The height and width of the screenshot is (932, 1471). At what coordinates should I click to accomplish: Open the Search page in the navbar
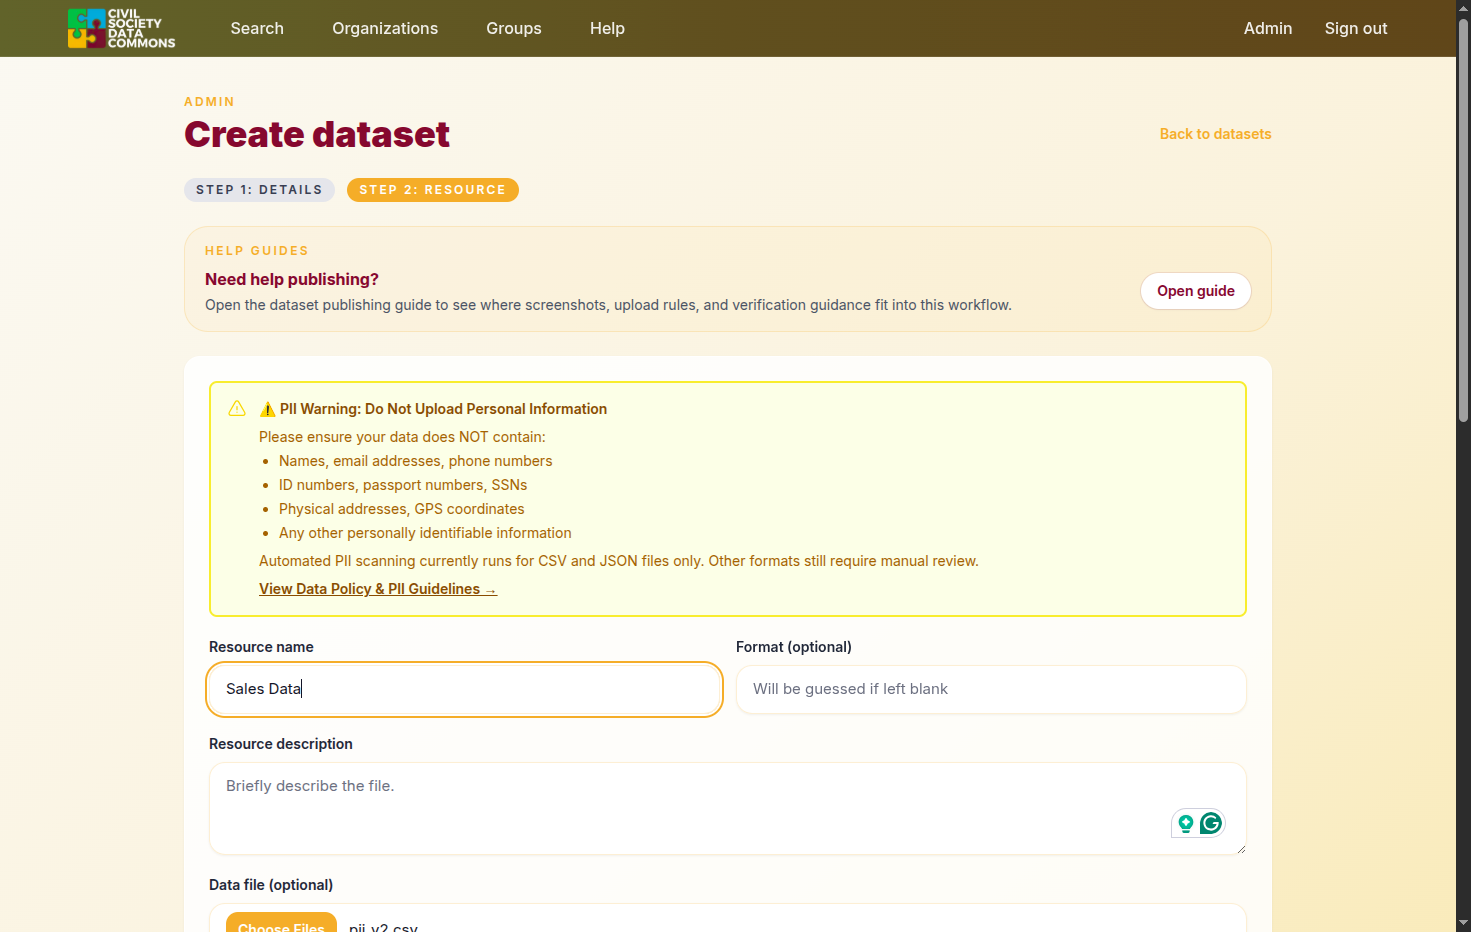[x=257, y=28]
